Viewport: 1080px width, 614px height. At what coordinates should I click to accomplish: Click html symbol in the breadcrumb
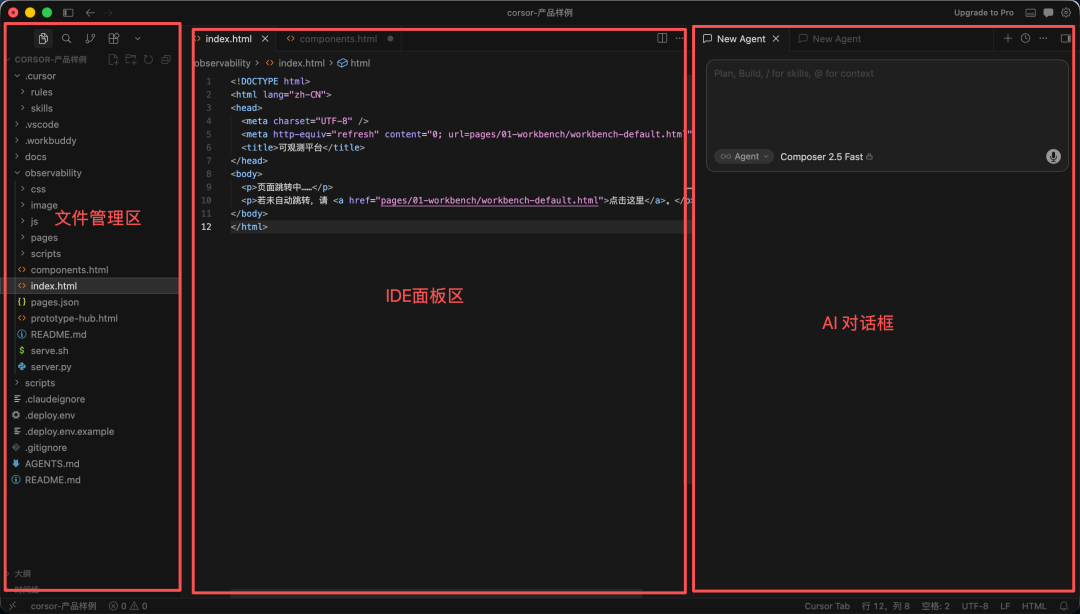(x=354, y=63)
